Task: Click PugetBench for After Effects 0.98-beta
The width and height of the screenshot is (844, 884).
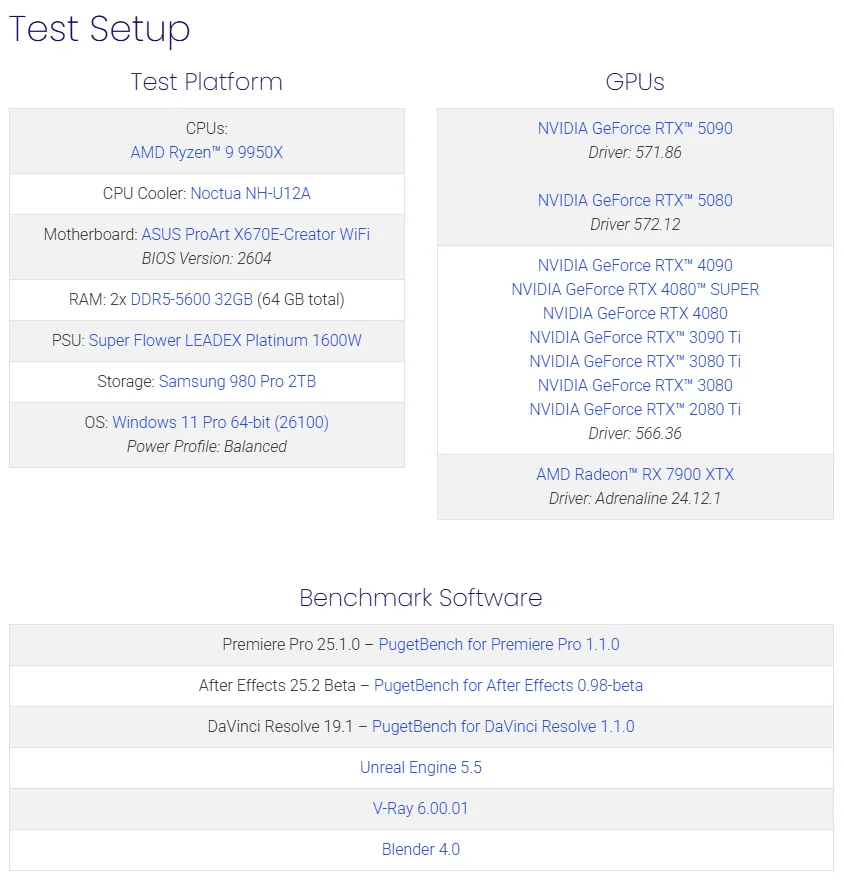Action: (x=508, y=686)
